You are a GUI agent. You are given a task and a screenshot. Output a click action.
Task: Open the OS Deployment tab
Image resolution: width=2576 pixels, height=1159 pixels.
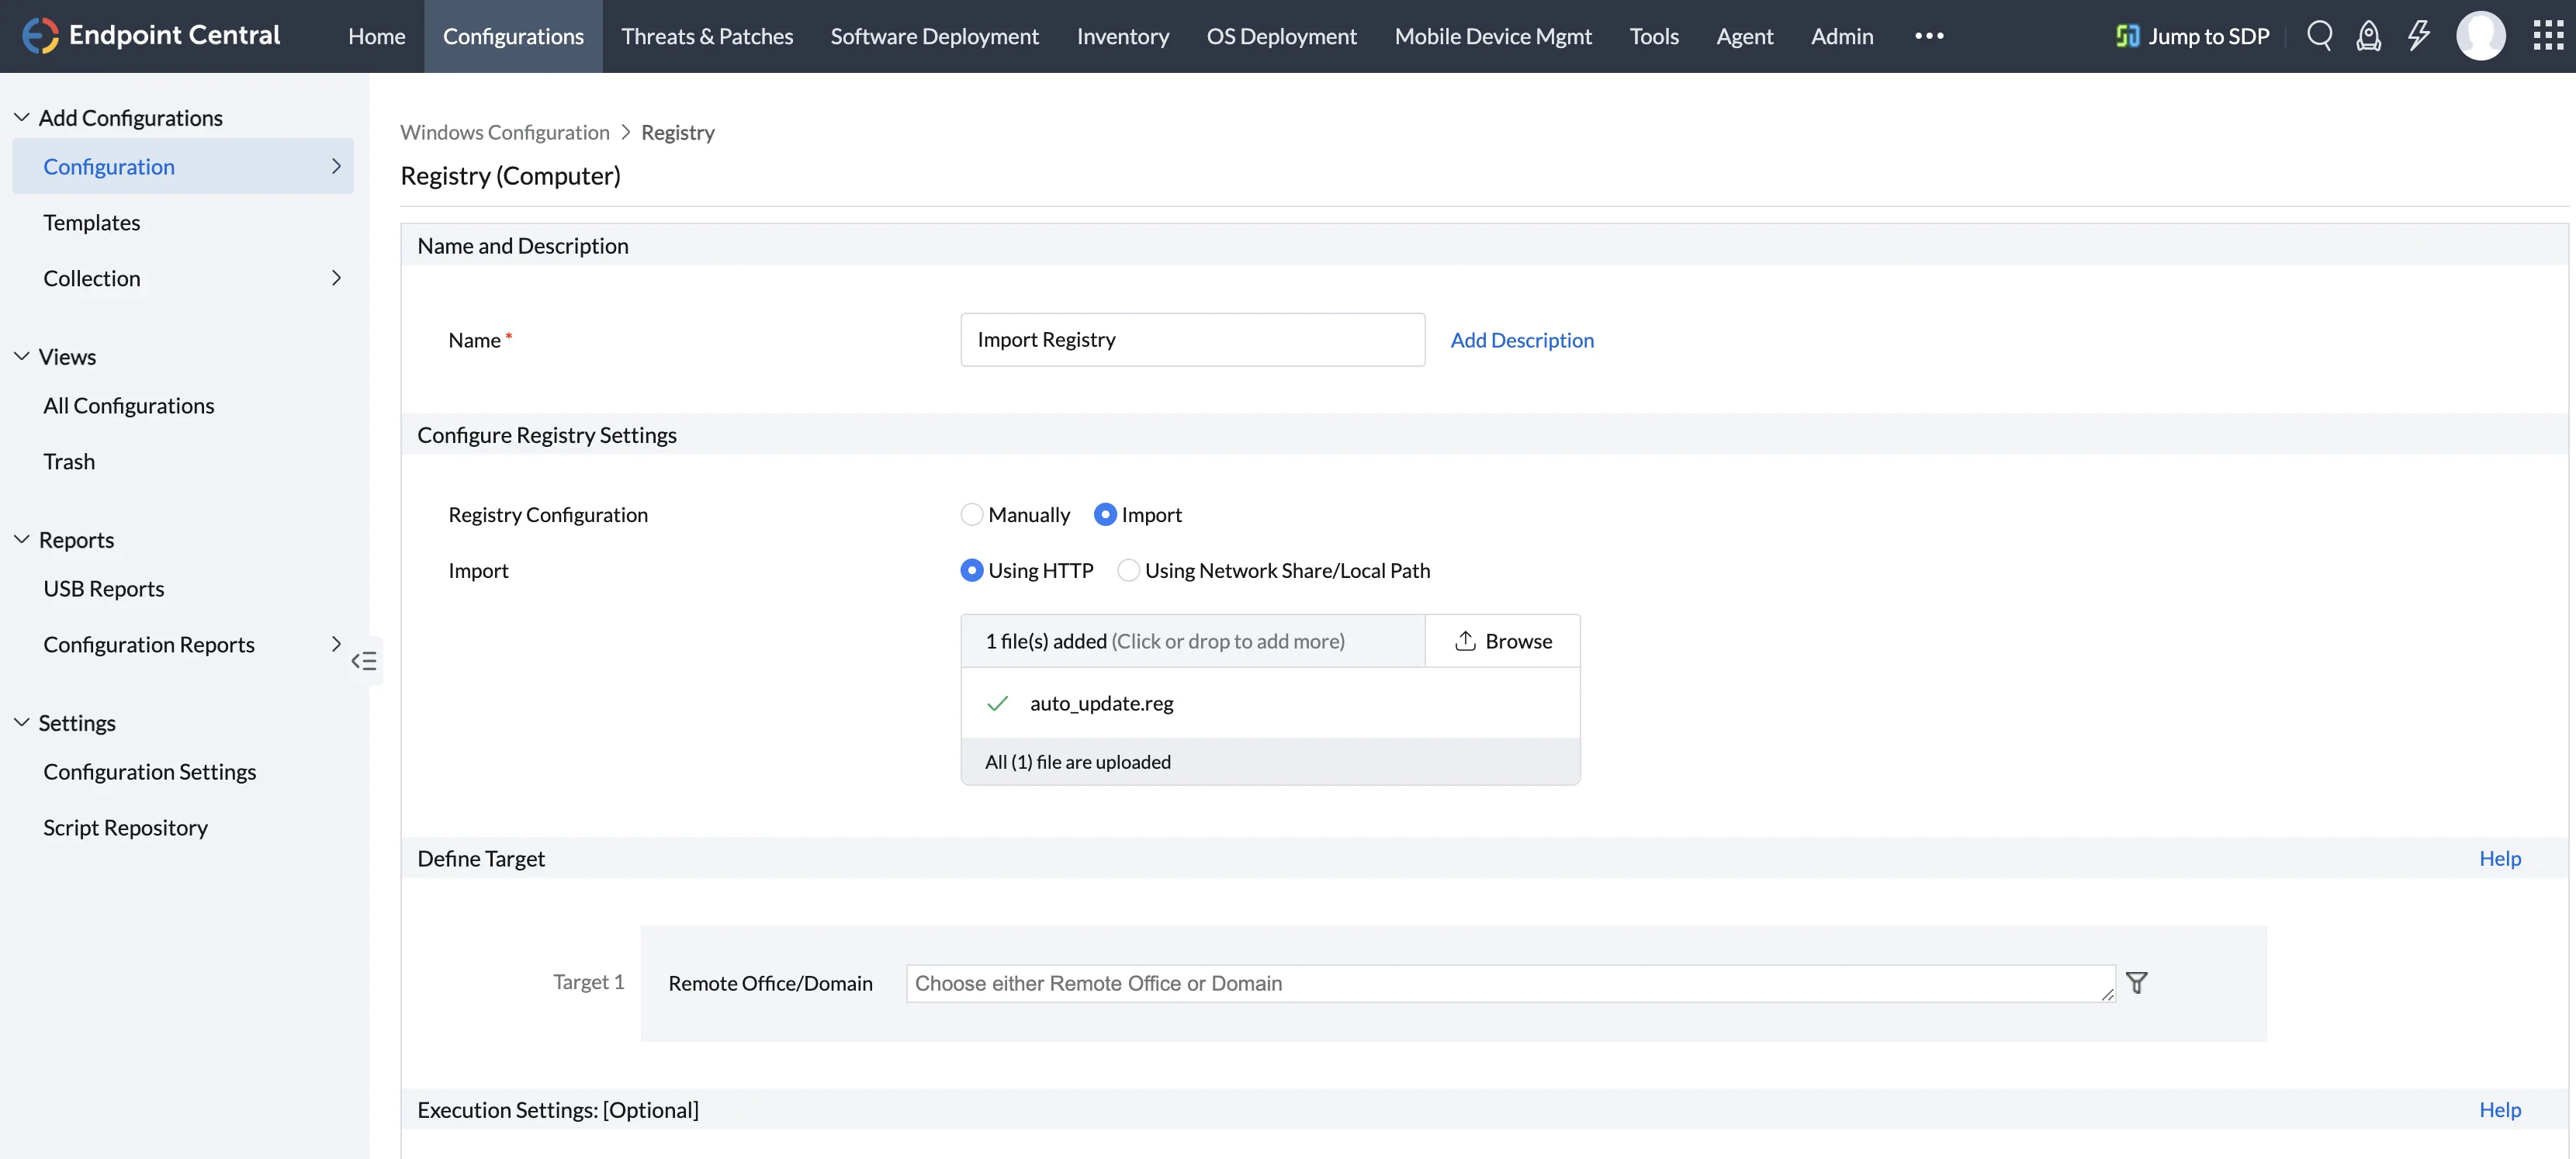pyautogui.click(x=1281, y=36)
